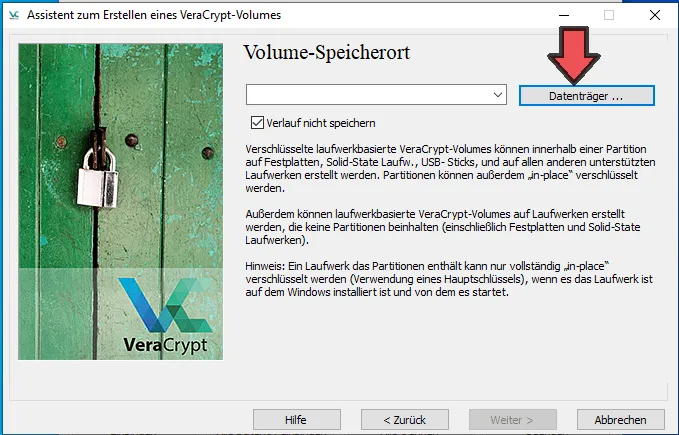Click the Verlauf nicht speichern label text
The width and height of the screenshot is (679, 435).
pos(321,123)
